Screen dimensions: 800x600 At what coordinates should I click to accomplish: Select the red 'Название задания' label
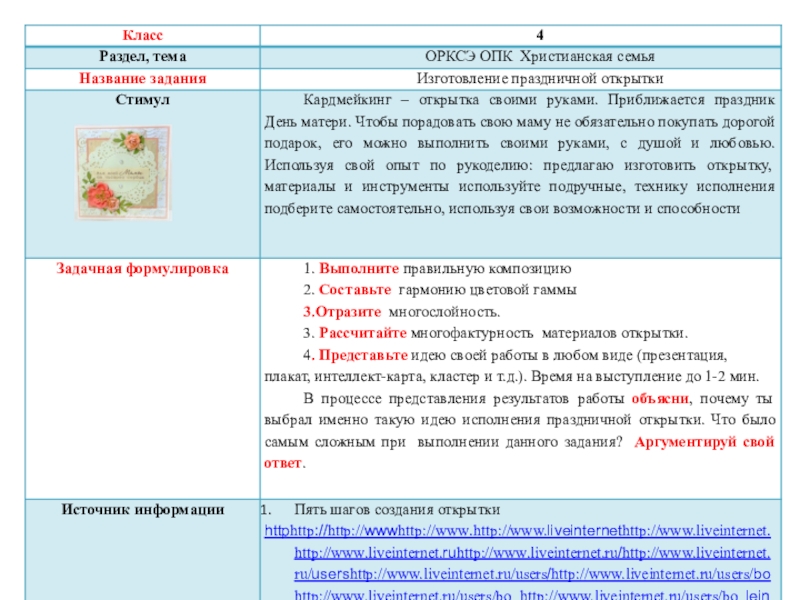[x=142, y=79]
